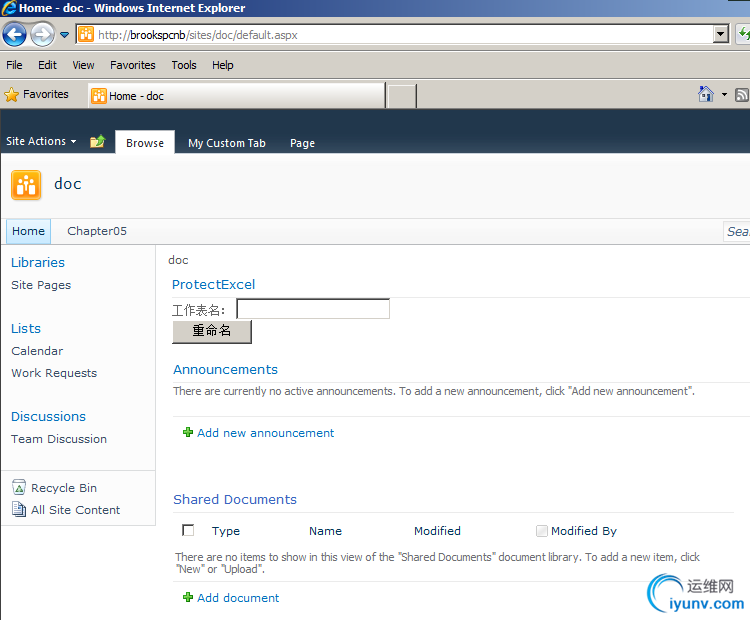Click the doc site title link
The height and width of the screenshot is (620, 750).
pyautogui.click(x=68, y=184)
